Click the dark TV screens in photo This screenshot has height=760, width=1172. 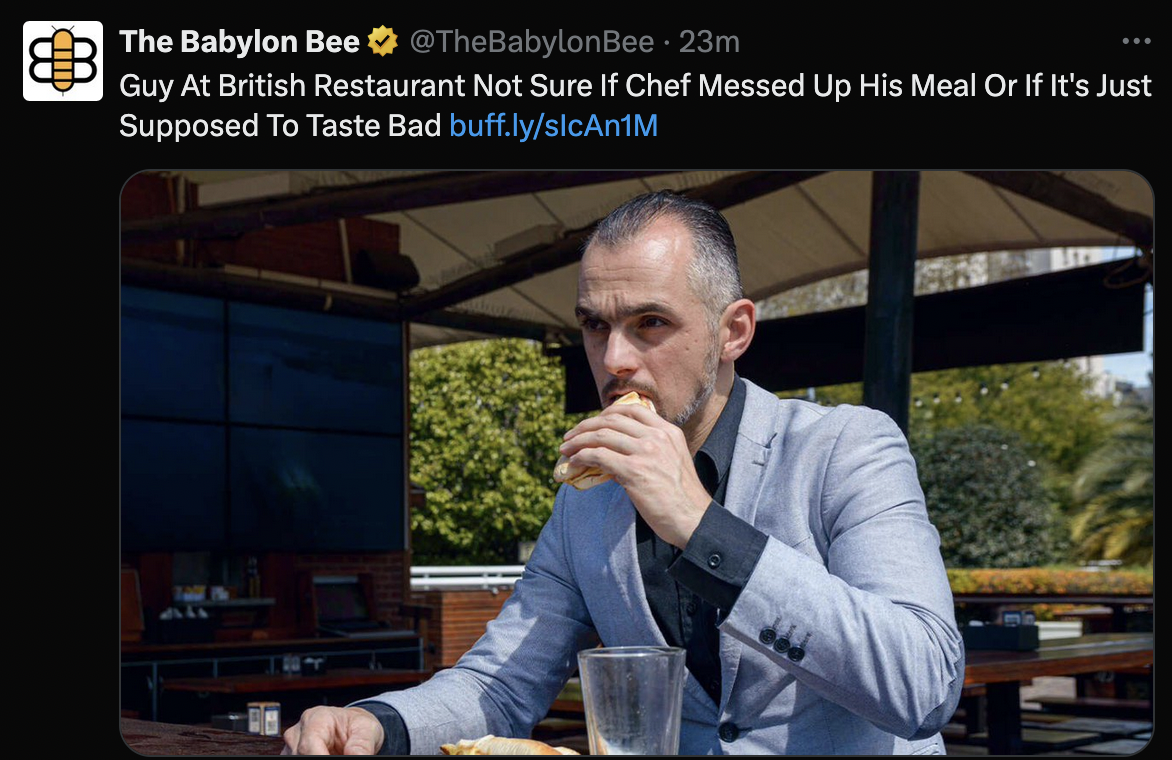pyautogui.click(x=262, y=418)
